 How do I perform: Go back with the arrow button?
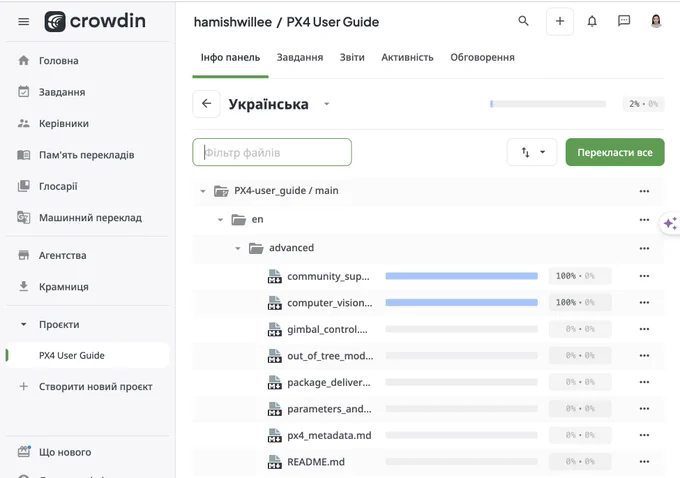tap(206, 104)
